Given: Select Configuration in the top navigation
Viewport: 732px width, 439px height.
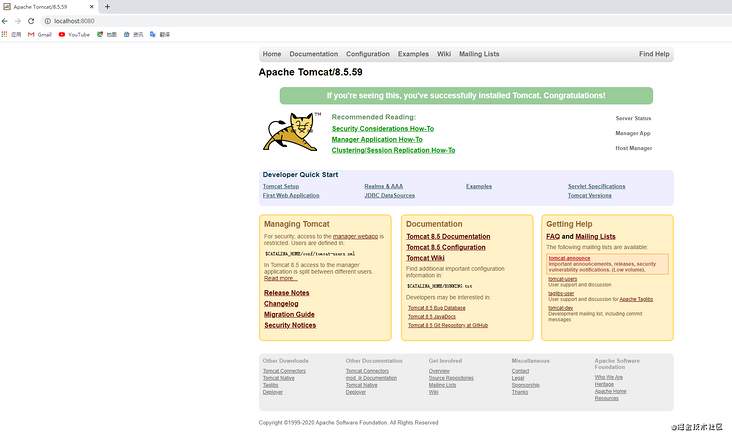Looking at the screenshot, I should (x=368, y=54).
